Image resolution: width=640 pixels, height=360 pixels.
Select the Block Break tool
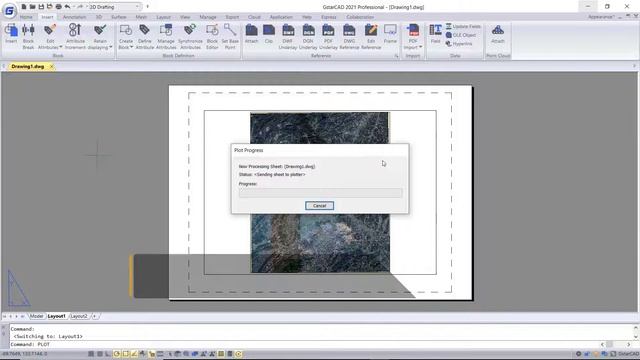(x=28, y=36)
